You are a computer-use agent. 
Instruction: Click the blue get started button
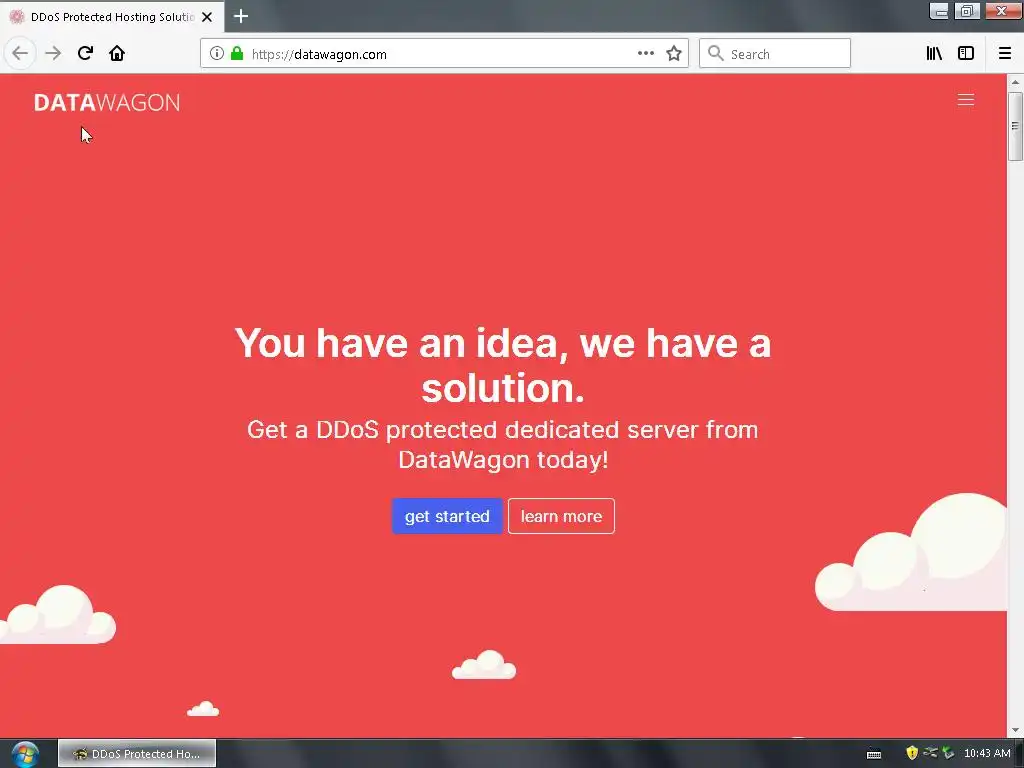tap(447, 516)
